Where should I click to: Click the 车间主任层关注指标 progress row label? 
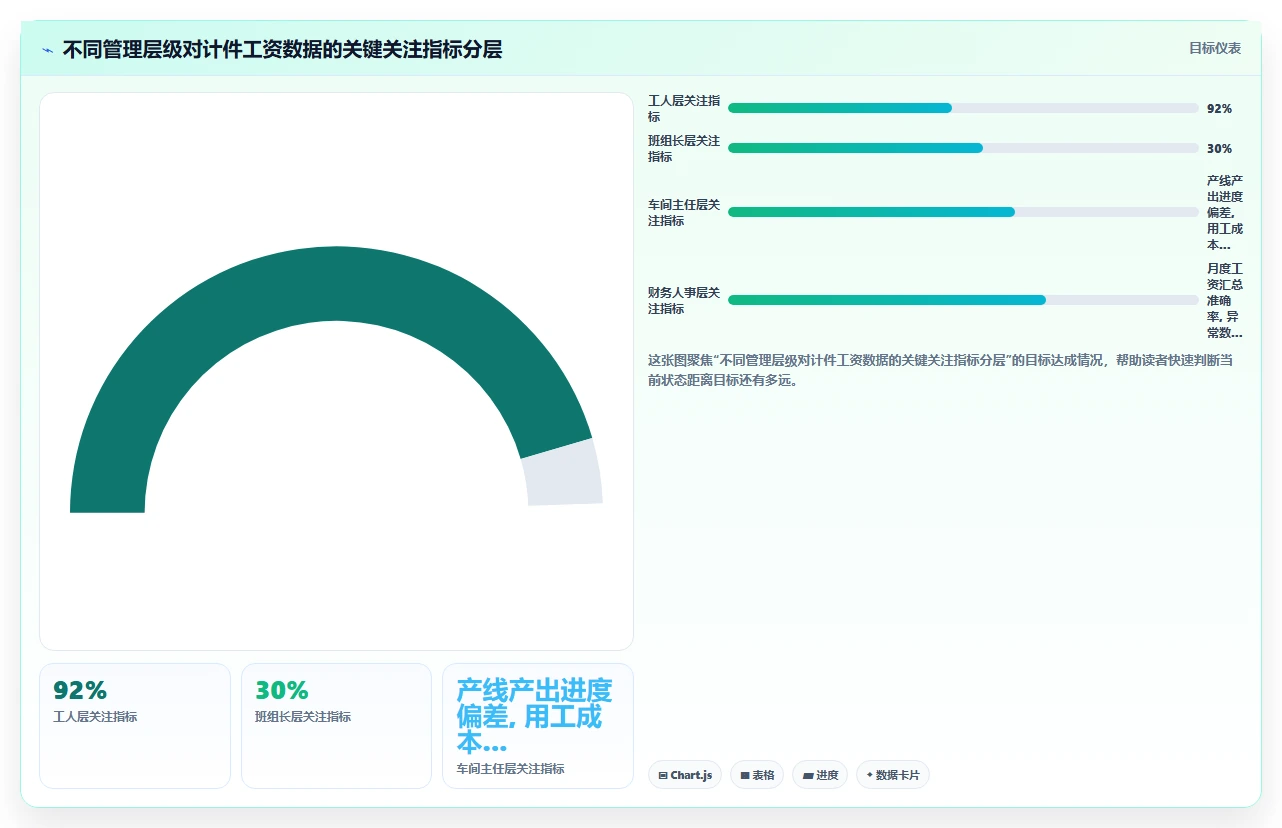684,213
